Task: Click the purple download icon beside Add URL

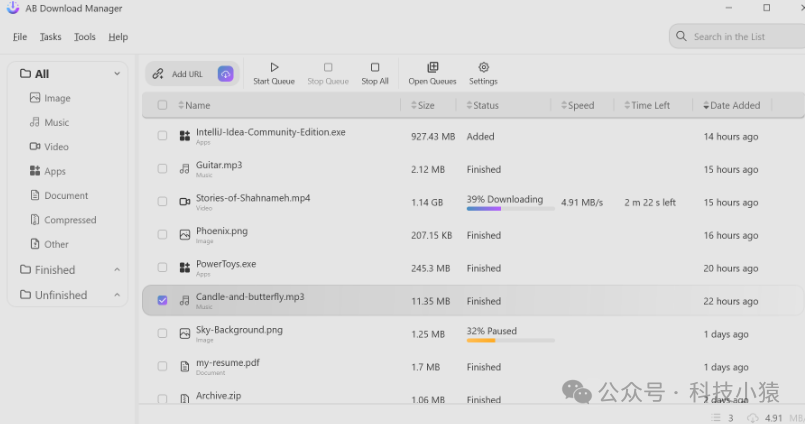Action: click(225, 74)
